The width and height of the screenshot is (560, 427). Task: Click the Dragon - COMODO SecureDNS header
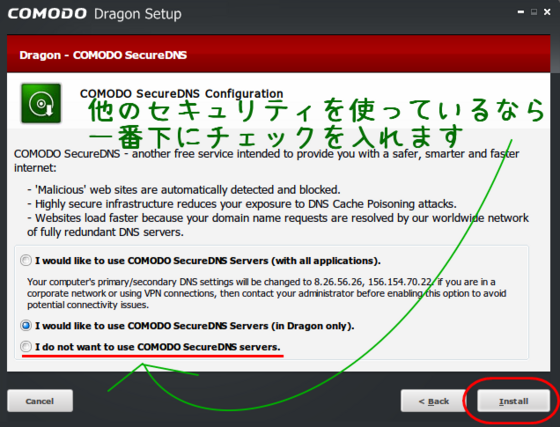pos(103,55)
